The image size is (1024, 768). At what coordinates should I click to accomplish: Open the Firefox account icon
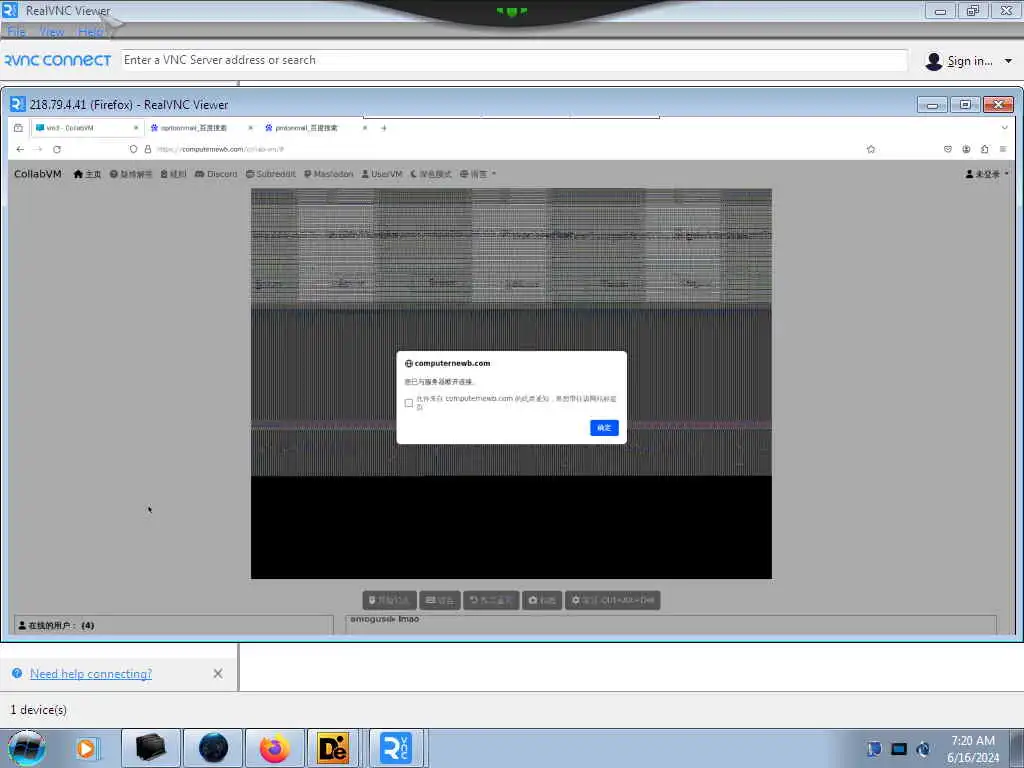click(966, 149)
